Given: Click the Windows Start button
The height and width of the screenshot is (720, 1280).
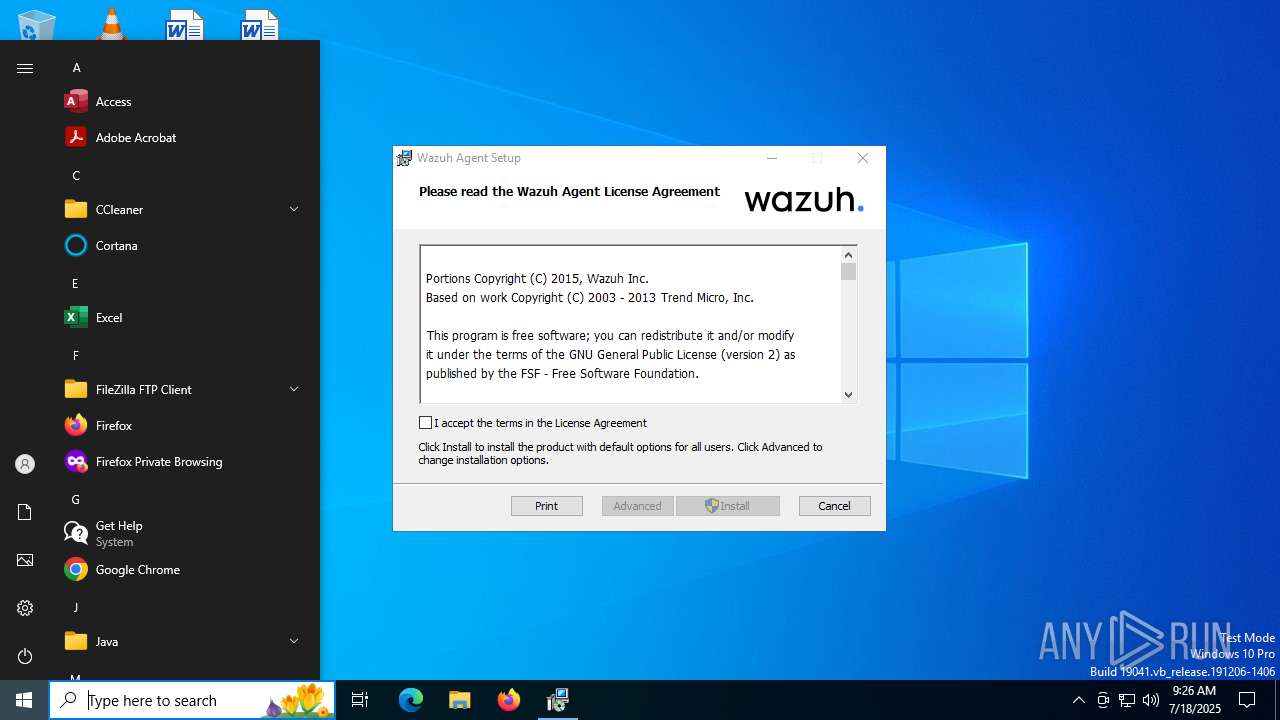Looking at the screenshot, I should coord(24,700).
